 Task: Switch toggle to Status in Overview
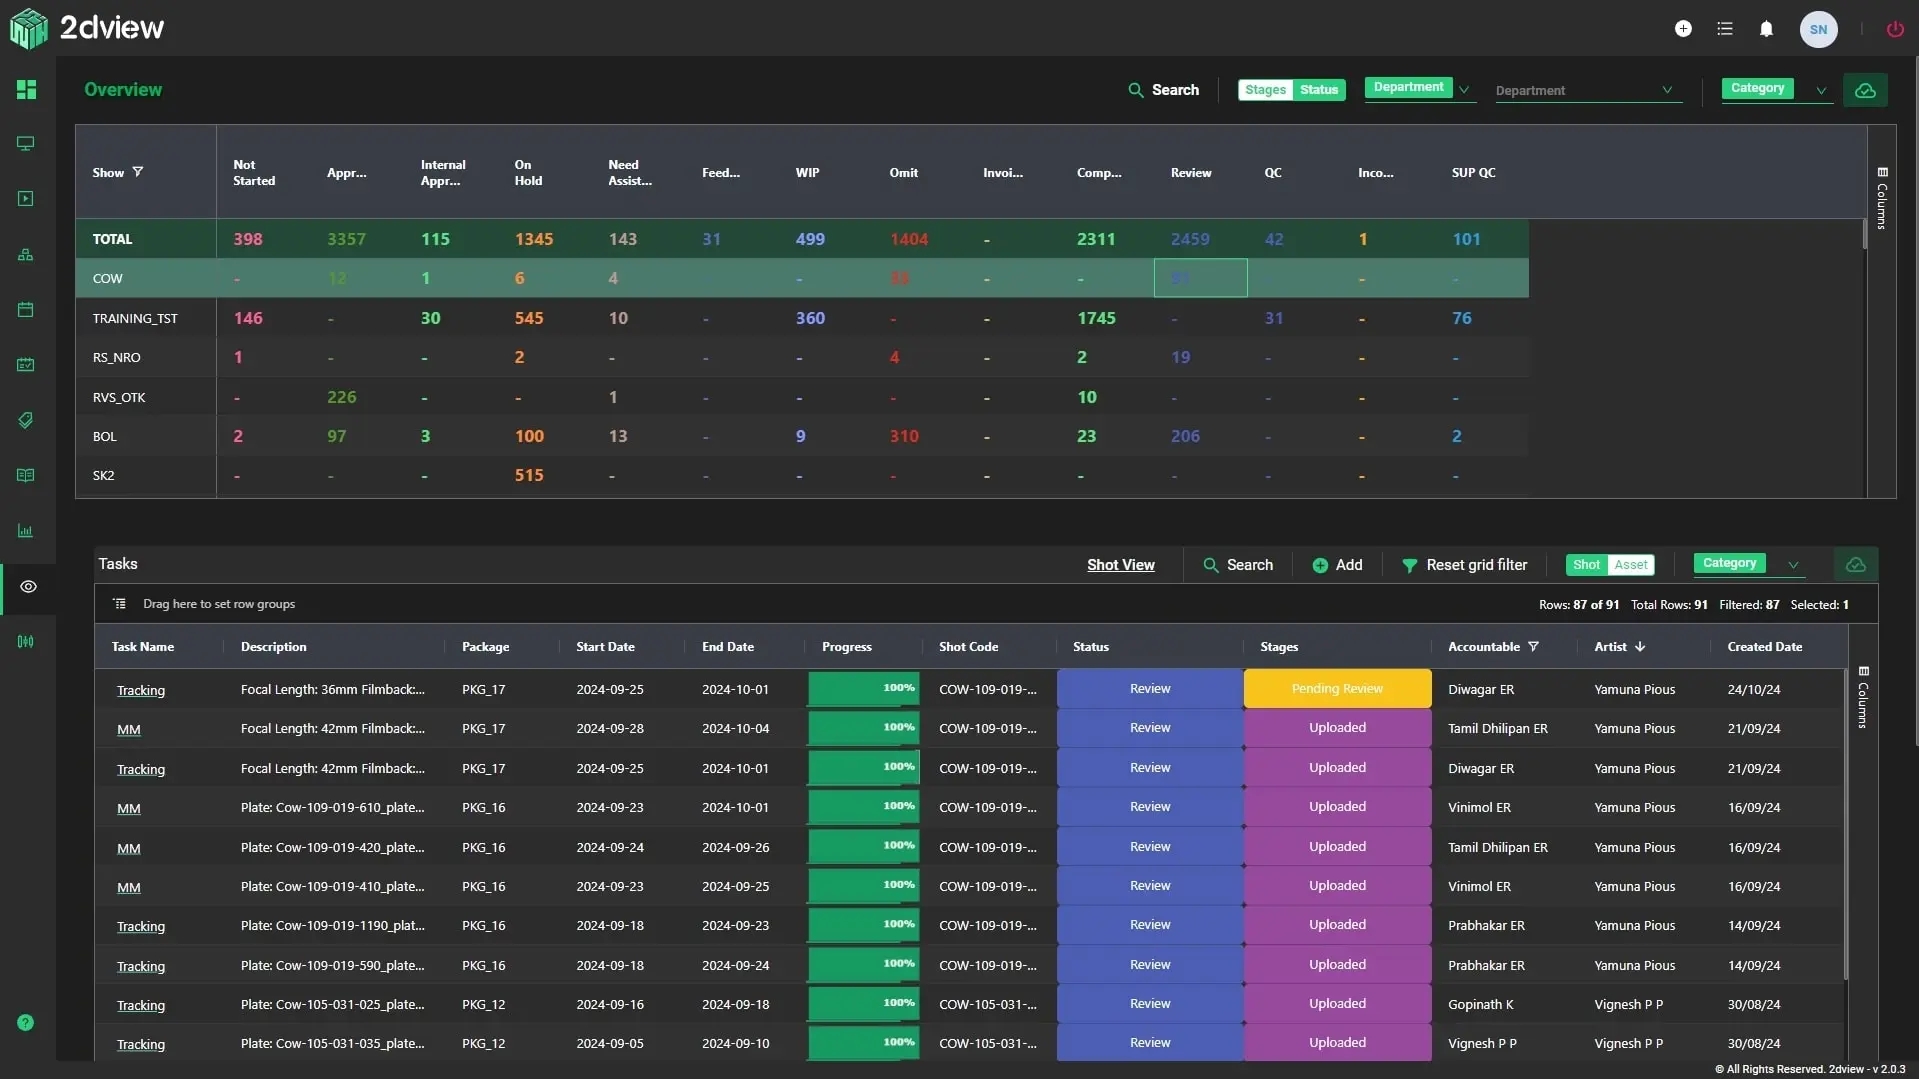1318,90
